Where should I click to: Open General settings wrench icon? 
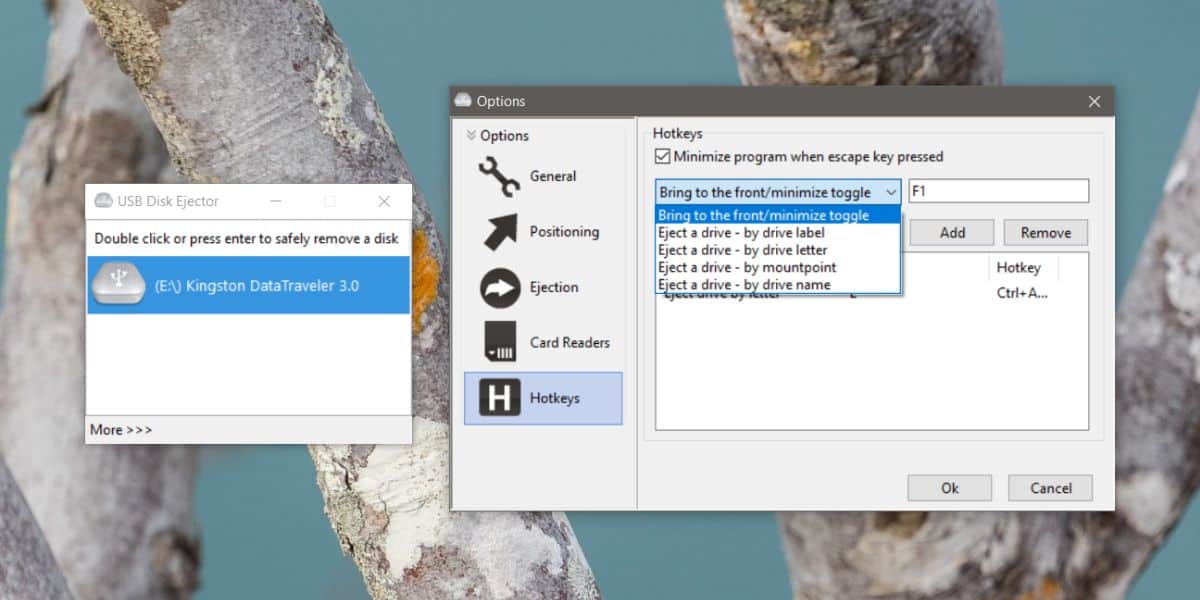(x=499, y=176)
